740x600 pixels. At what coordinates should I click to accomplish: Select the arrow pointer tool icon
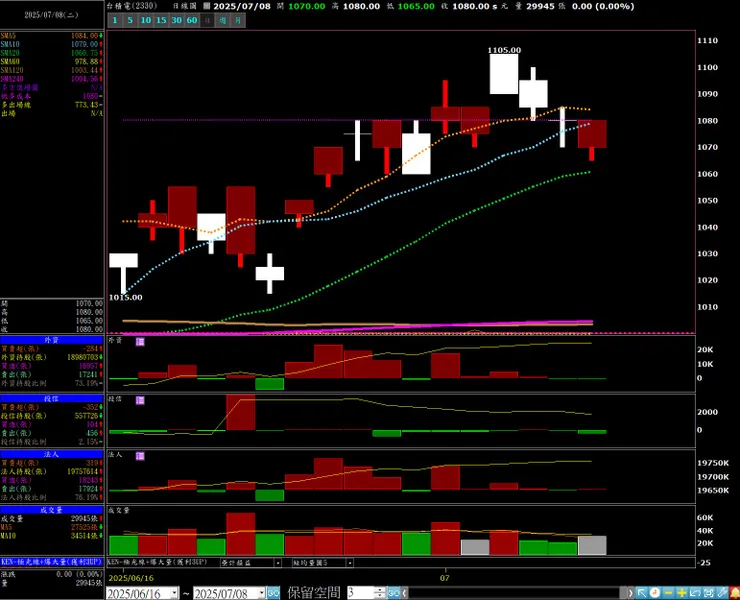pos(641,593)
